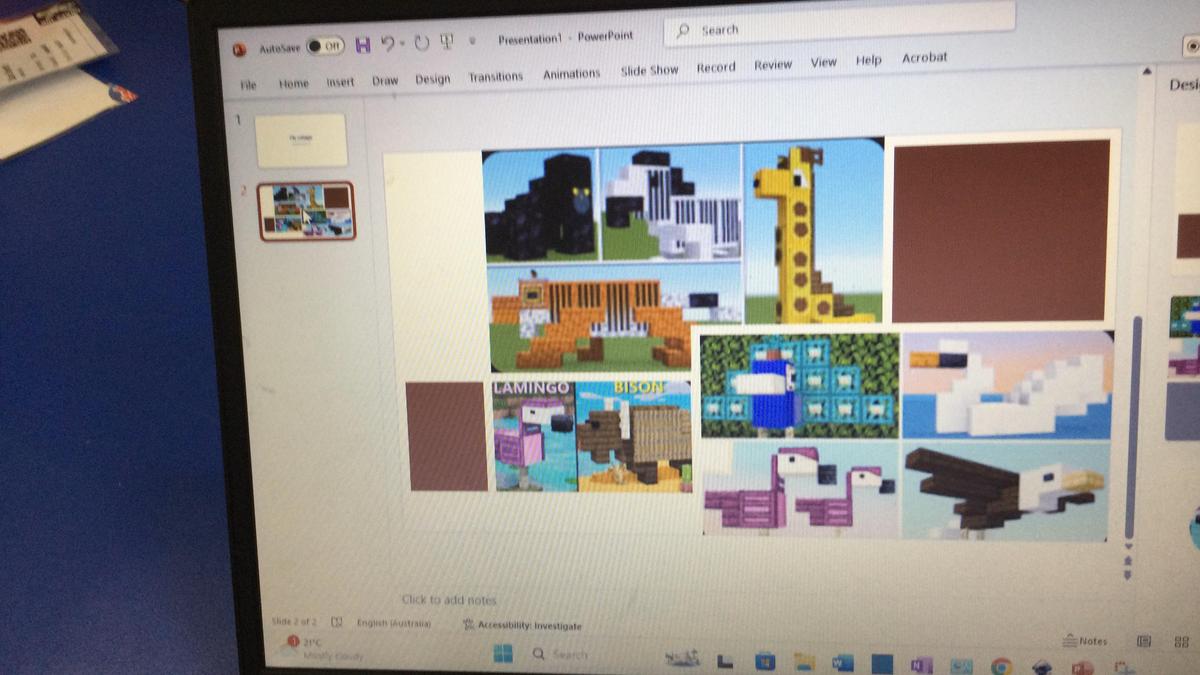Select the zebra picture on the slide

point(671,203)
